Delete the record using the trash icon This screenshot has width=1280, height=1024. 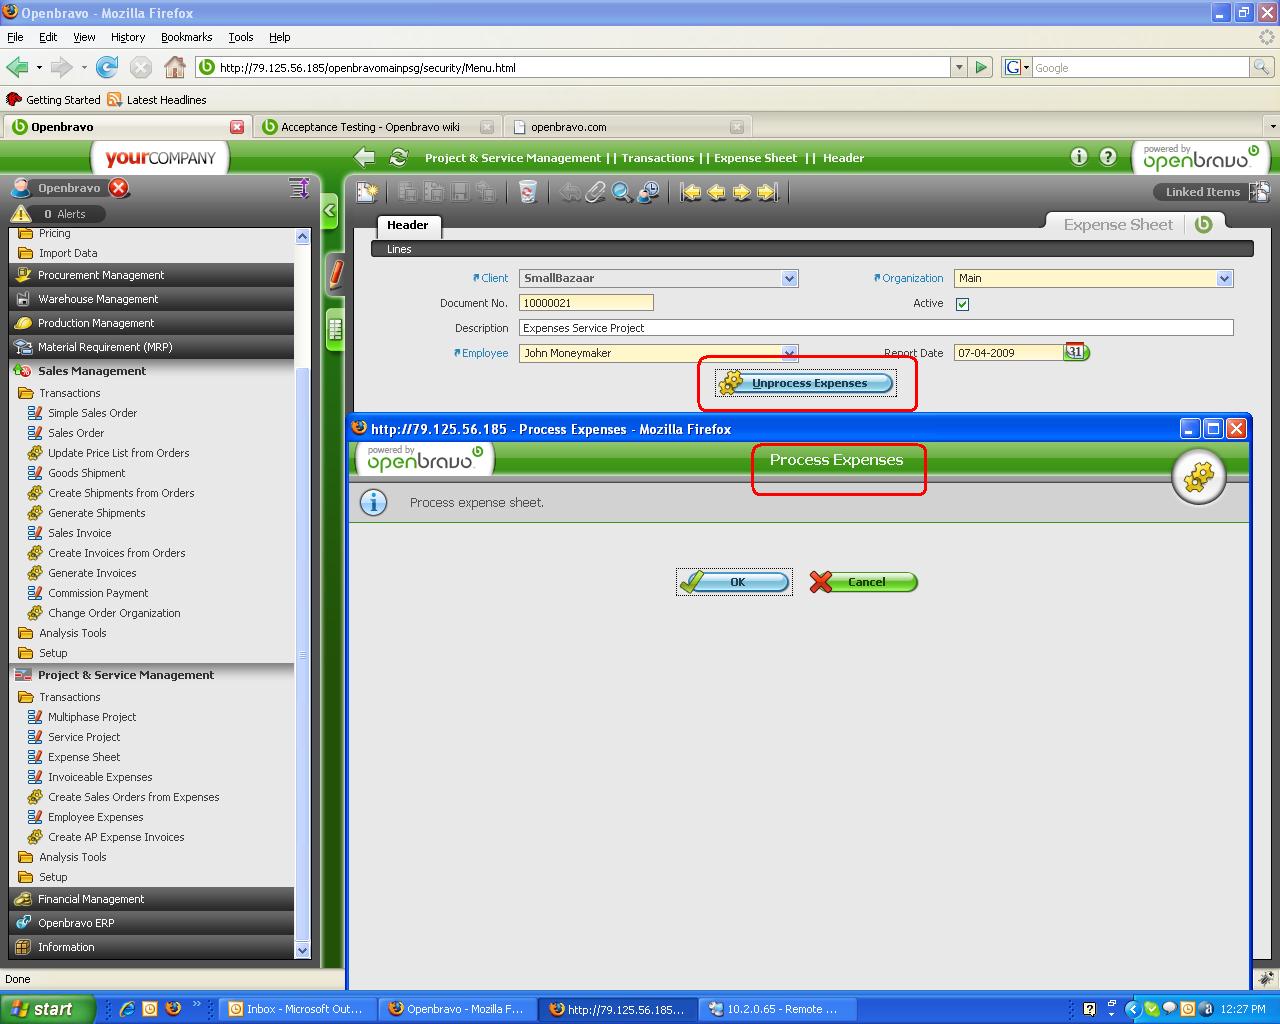point(528,192)
